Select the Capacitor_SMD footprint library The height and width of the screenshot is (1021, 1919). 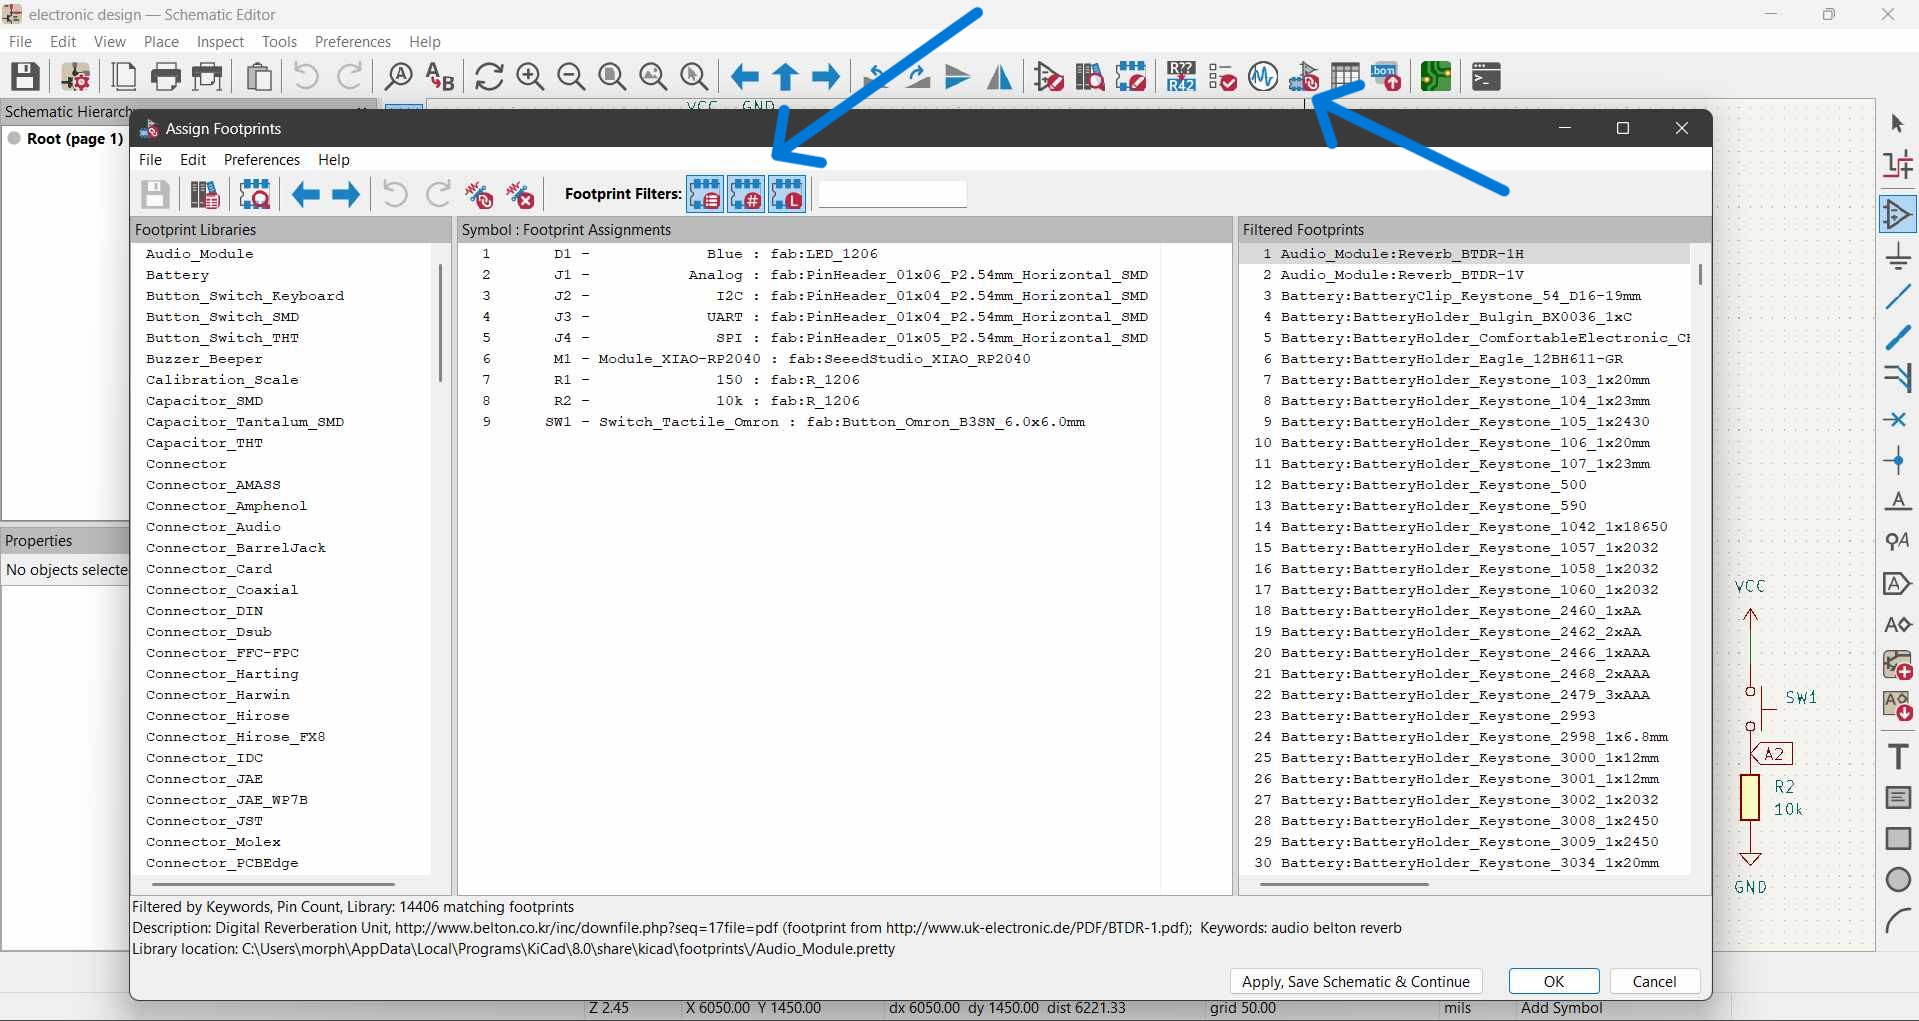[x=205, y=401]
